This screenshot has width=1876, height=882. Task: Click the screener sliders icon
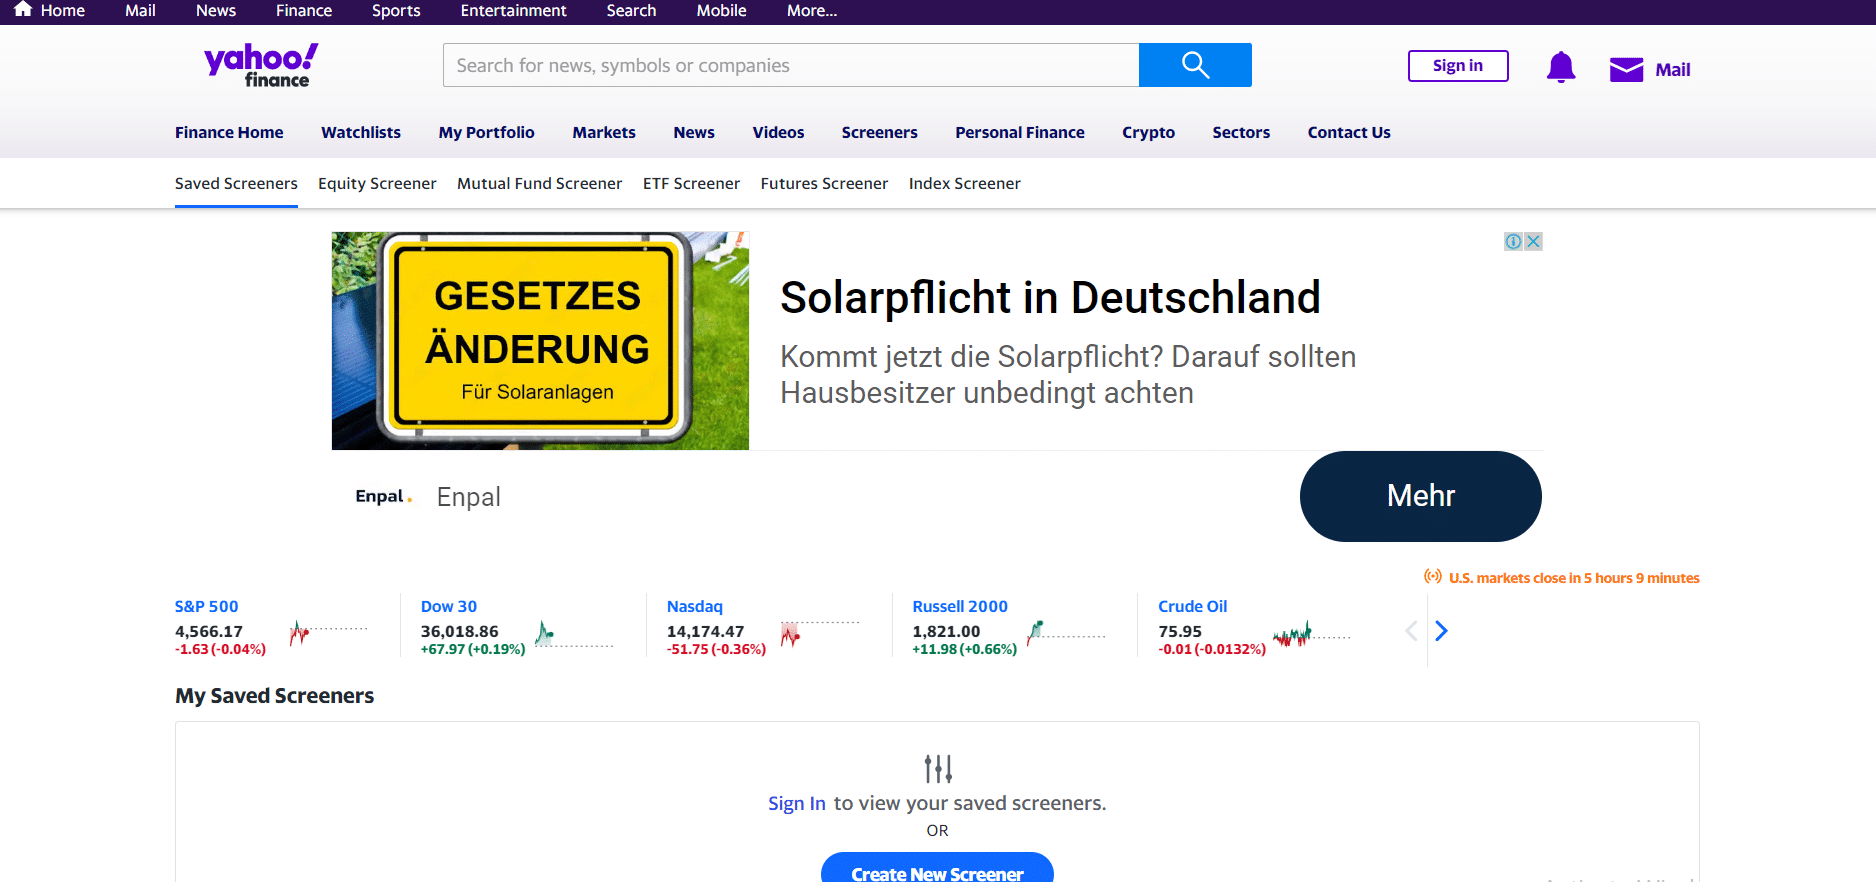(x=938, y=768)
